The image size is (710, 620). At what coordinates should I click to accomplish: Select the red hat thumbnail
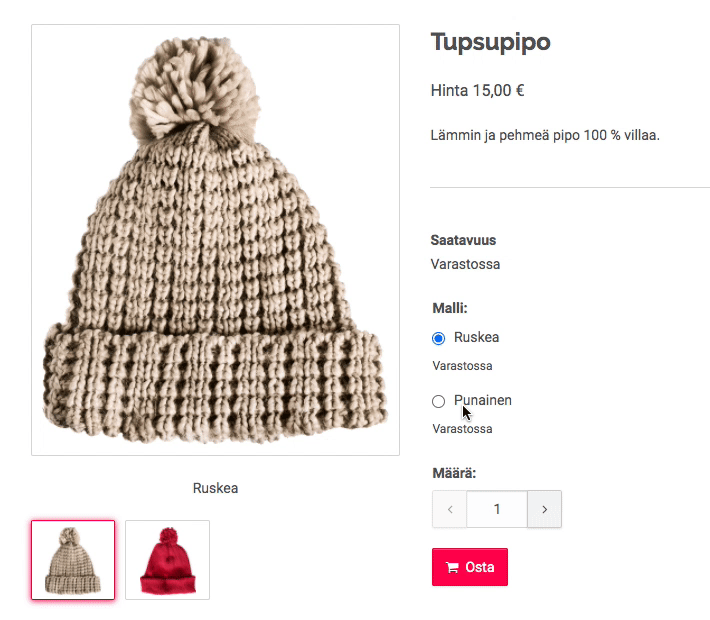click(168, 560)
